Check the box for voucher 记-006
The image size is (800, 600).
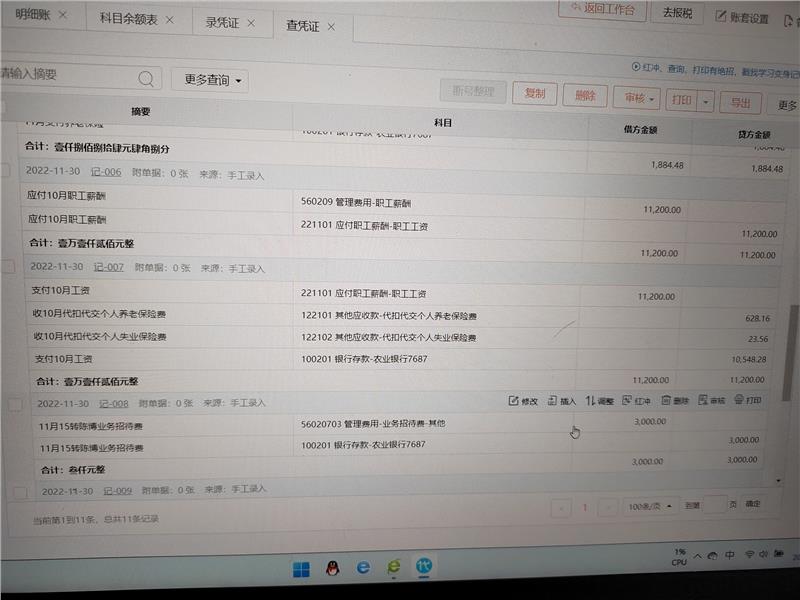5,171
